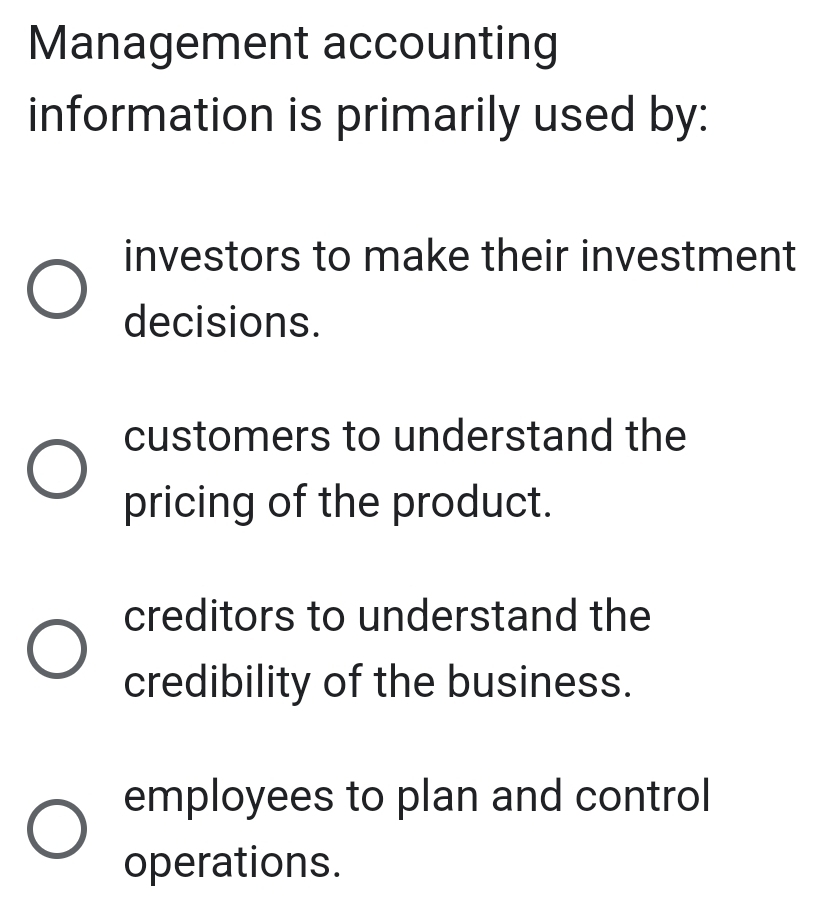Screen dimensions: 824x919
Task: Click the line "information is primarily used by:"
Action: coord(369,115)
